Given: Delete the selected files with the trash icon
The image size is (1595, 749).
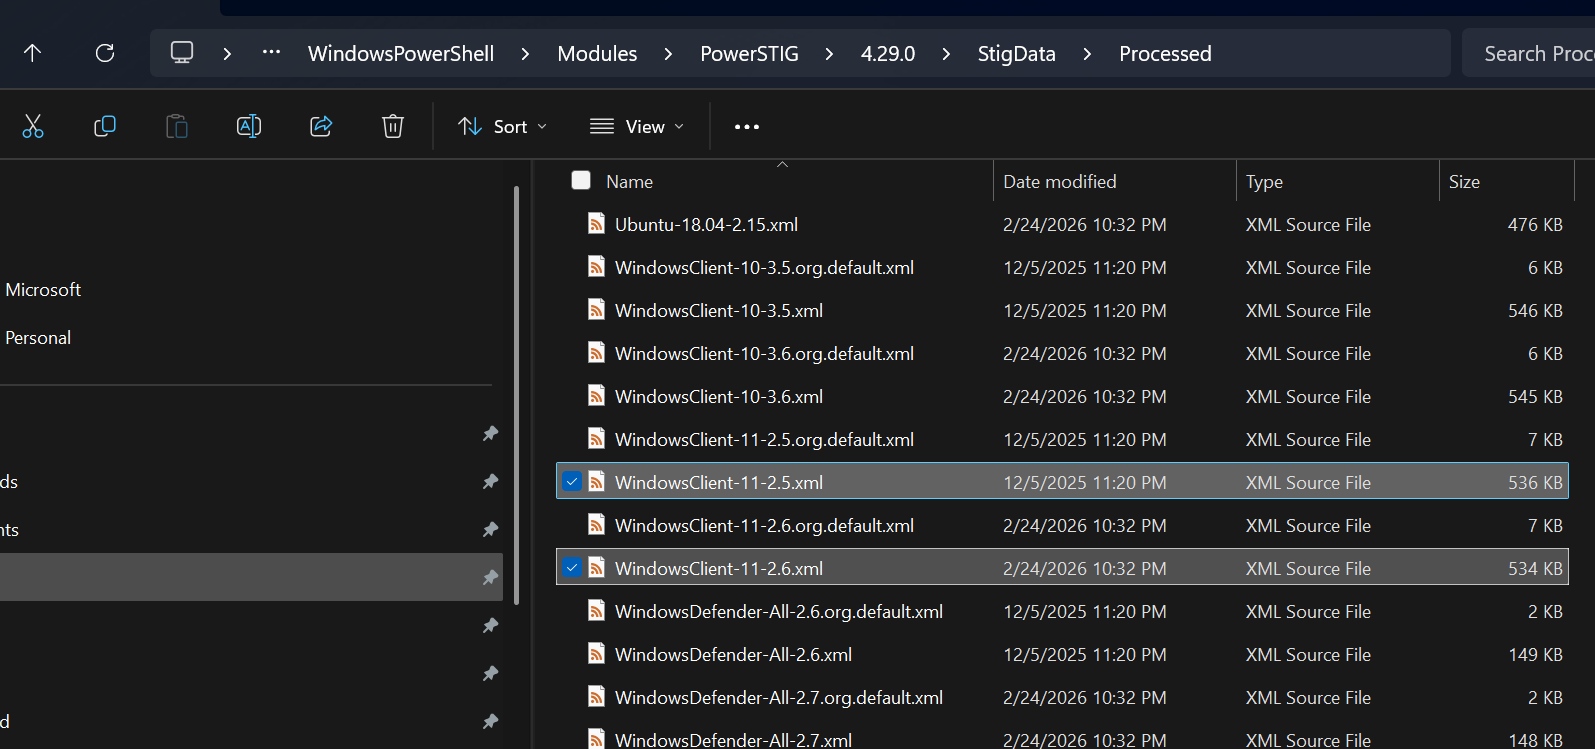Looking at the screenshot, I should [393, 126].
